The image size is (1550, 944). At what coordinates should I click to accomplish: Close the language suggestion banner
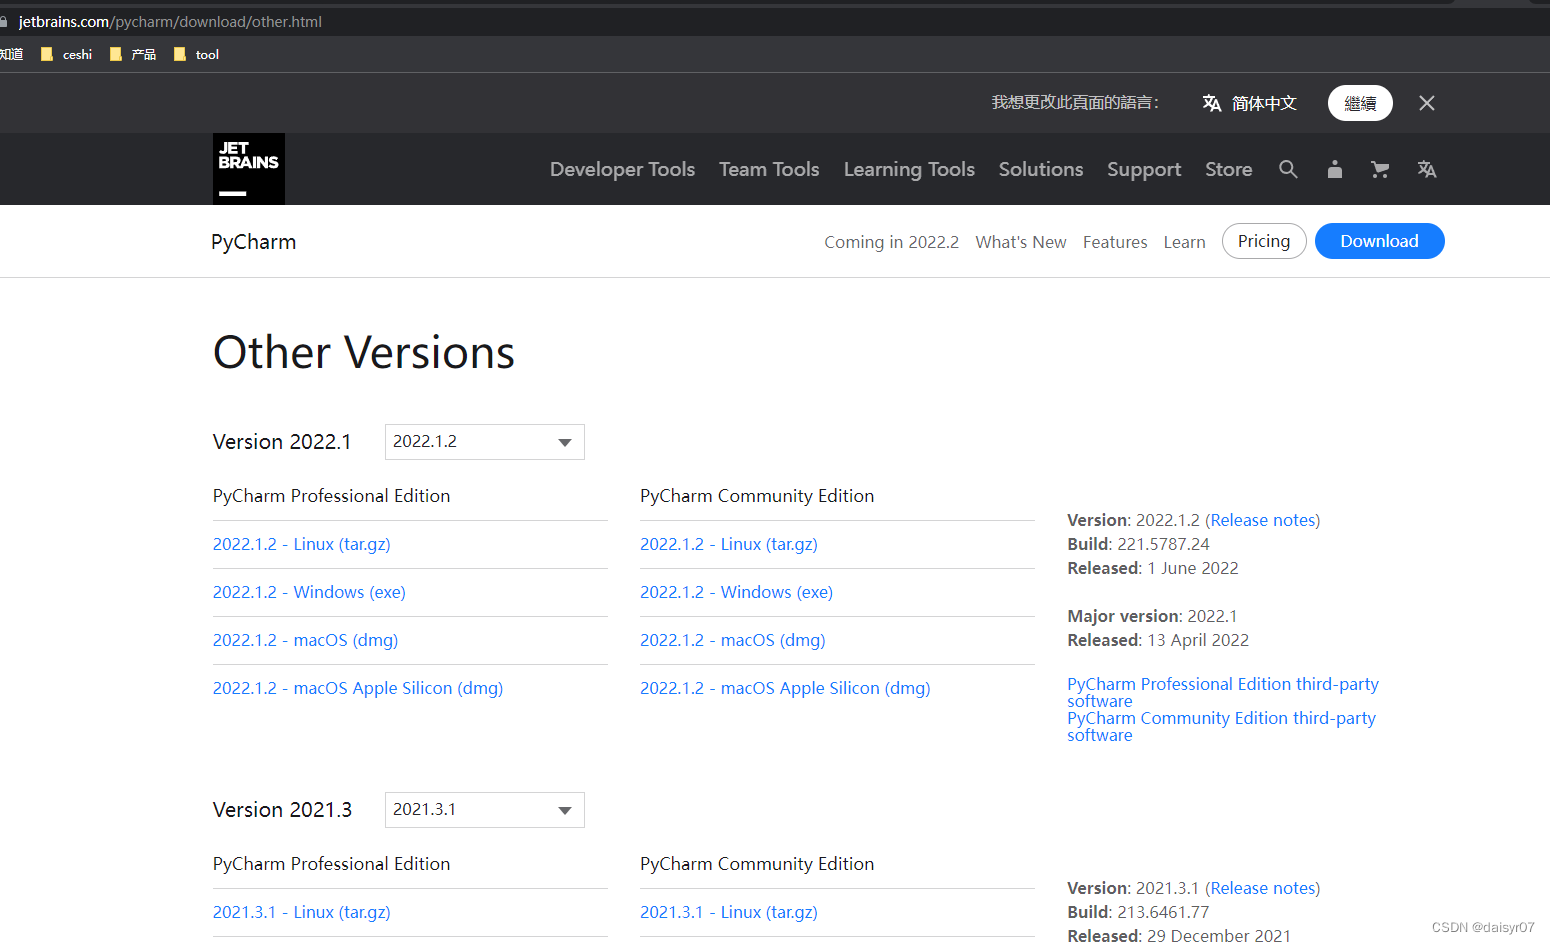coord(1427,103)
